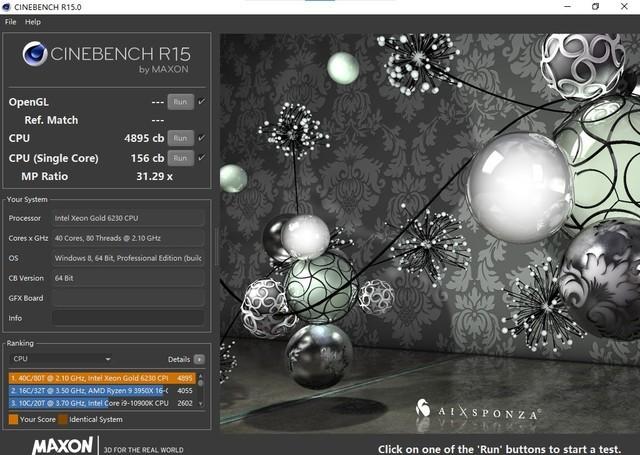Open the CPU ranking type dropdown
Viewport: 640px width, 455px height.
click(x=60, y=359)
